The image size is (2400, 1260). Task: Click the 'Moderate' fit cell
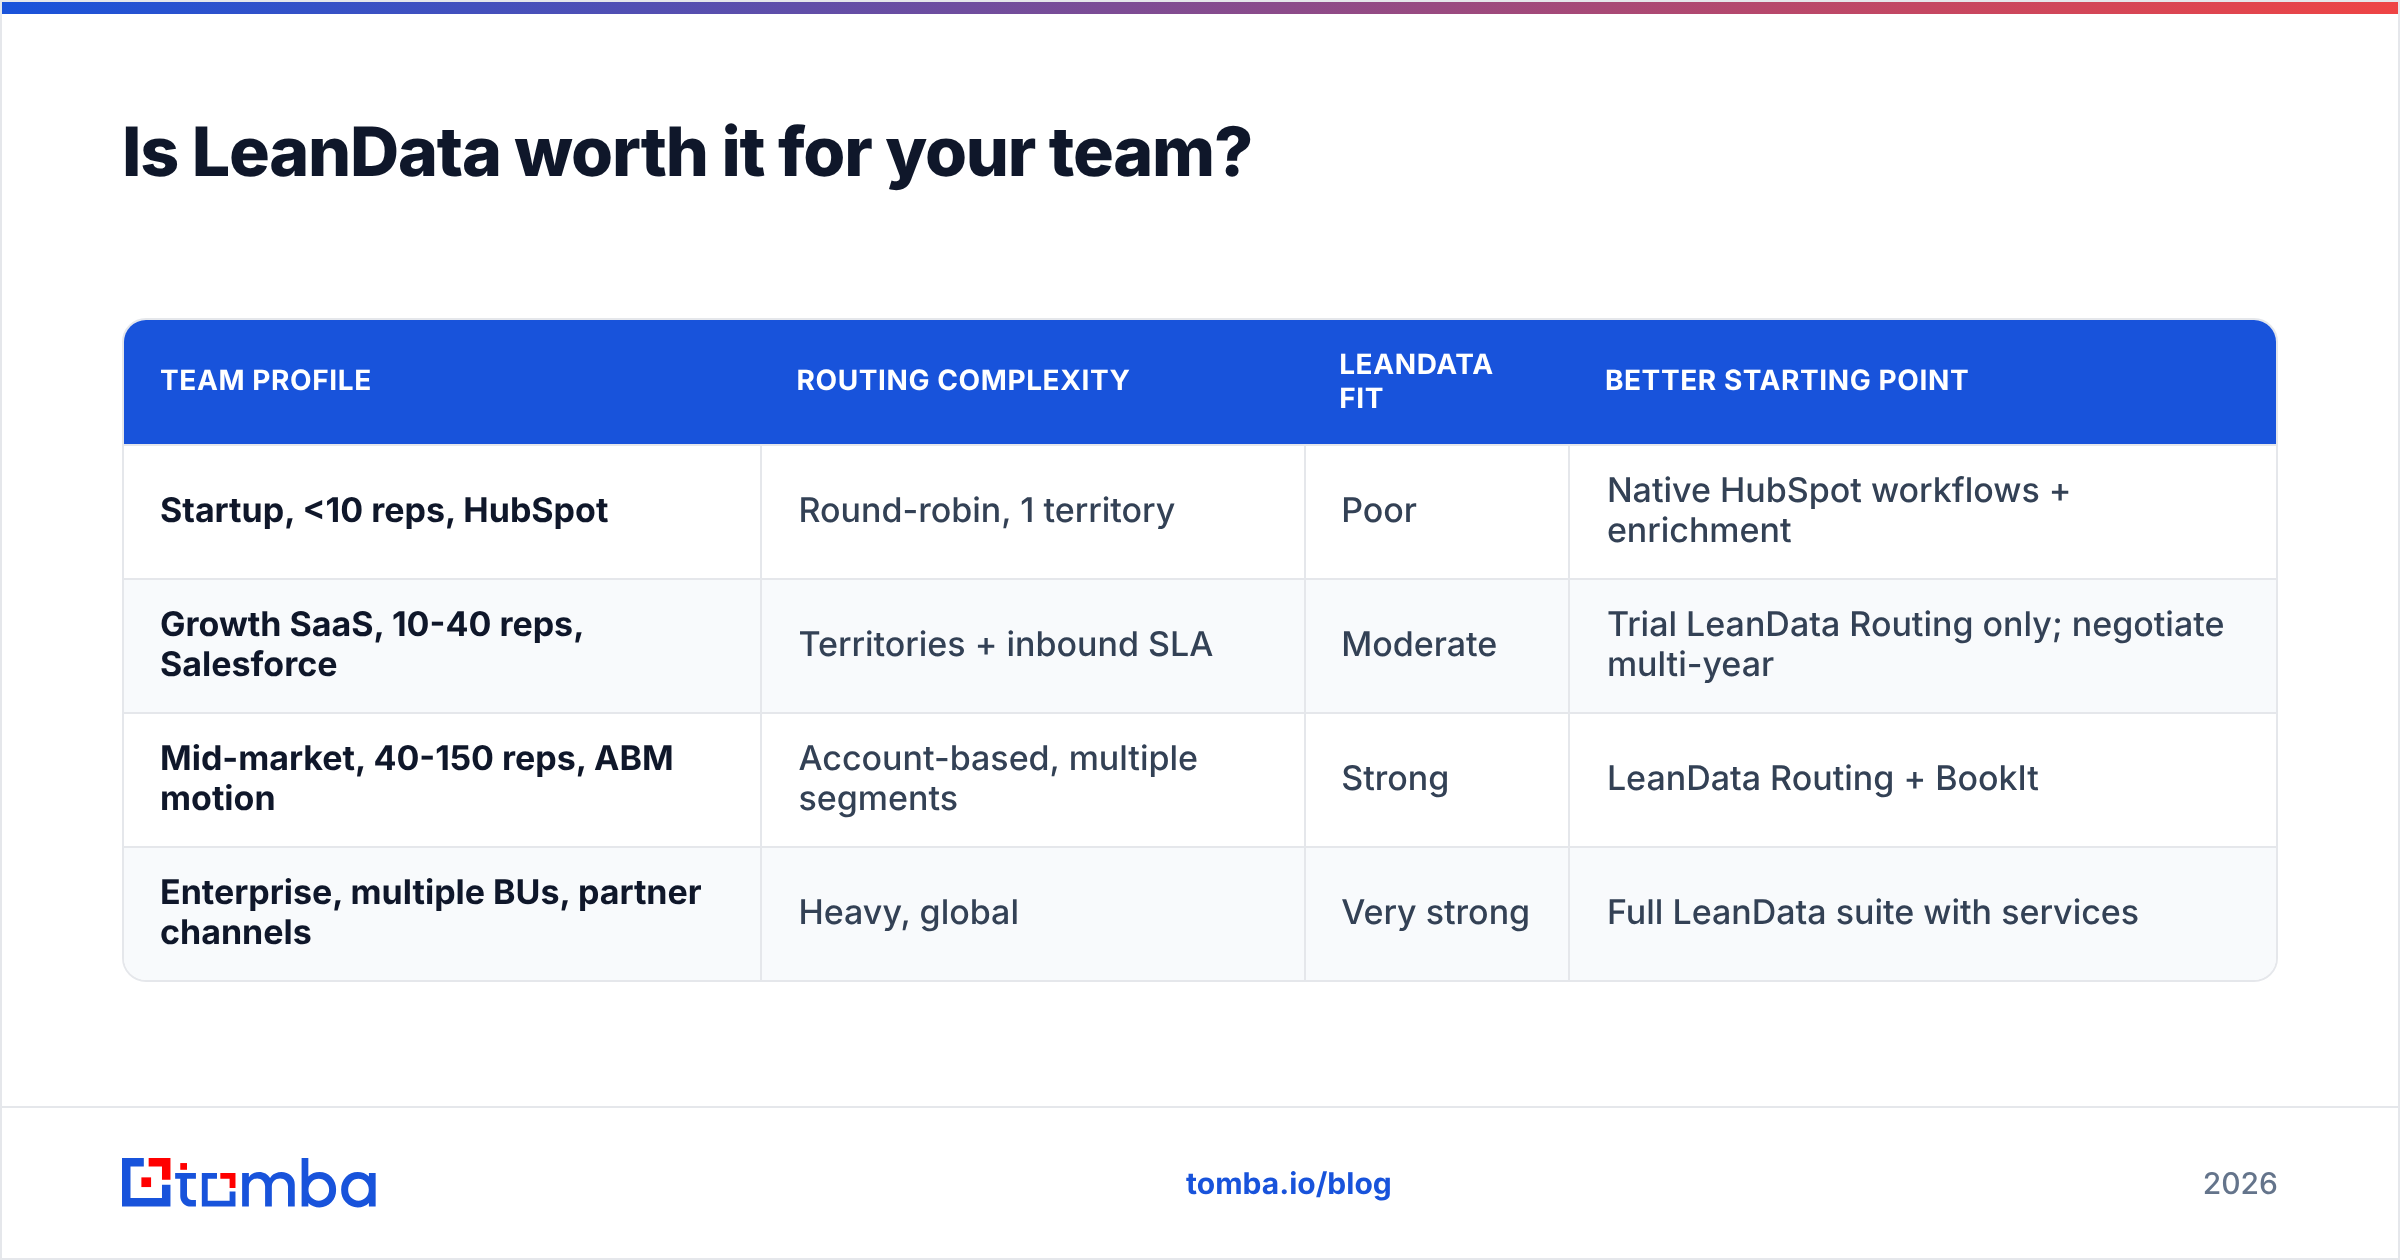pyautogui.click(x=1437, y=645)
